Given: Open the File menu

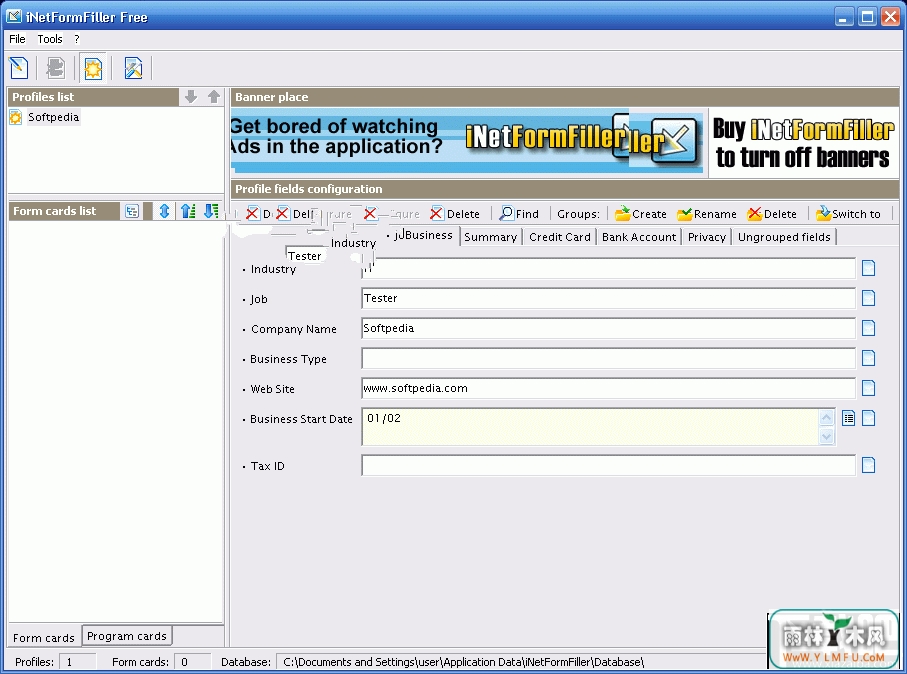Looking at the screenshot, I should tap(17, 39).
